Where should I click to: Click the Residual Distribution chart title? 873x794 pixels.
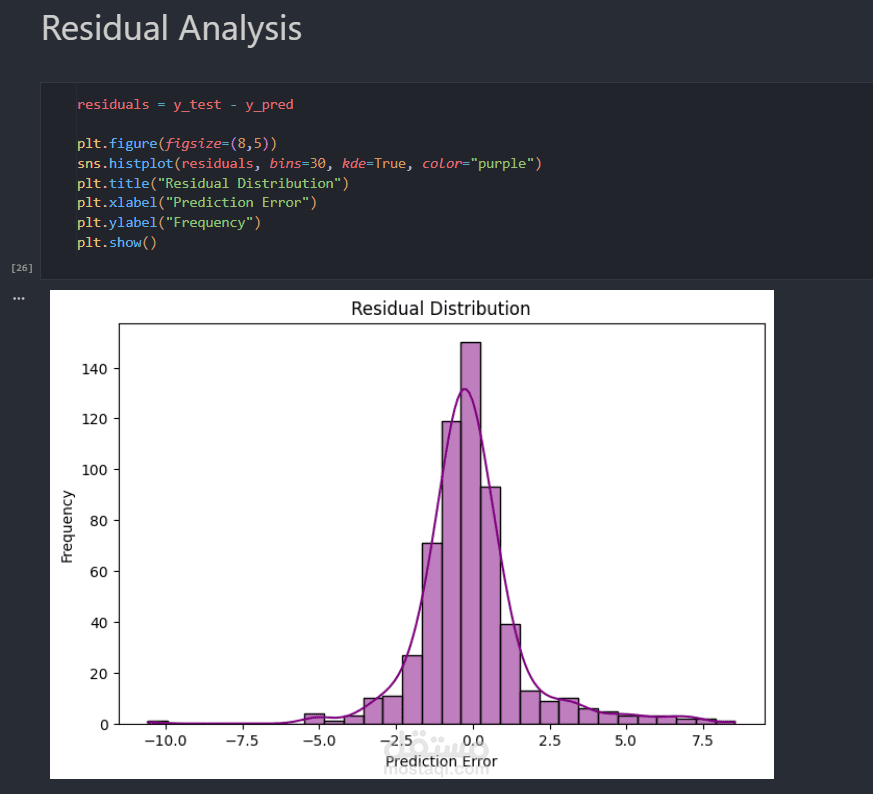pos(440,308)
